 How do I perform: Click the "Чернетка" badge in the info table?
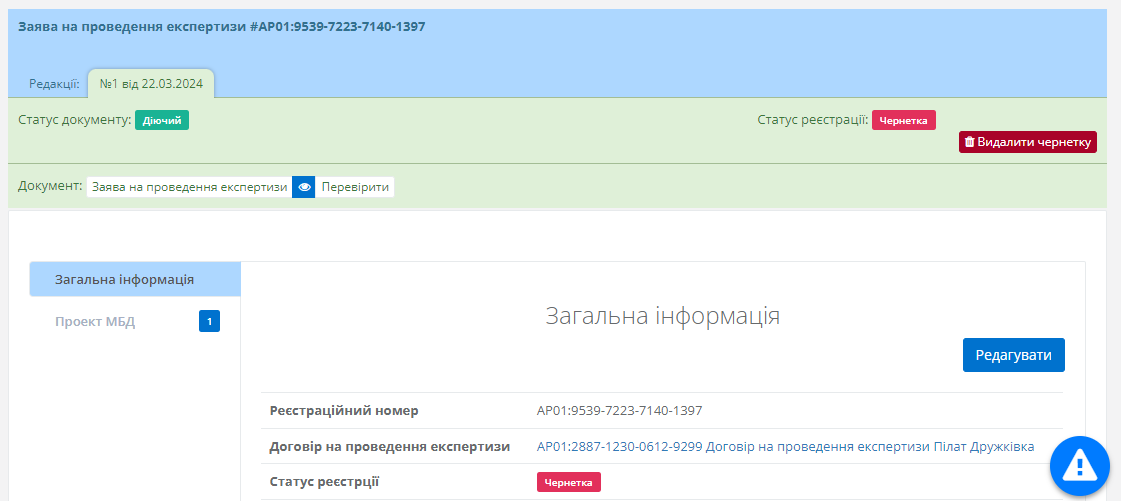click(x=568, y=482)
